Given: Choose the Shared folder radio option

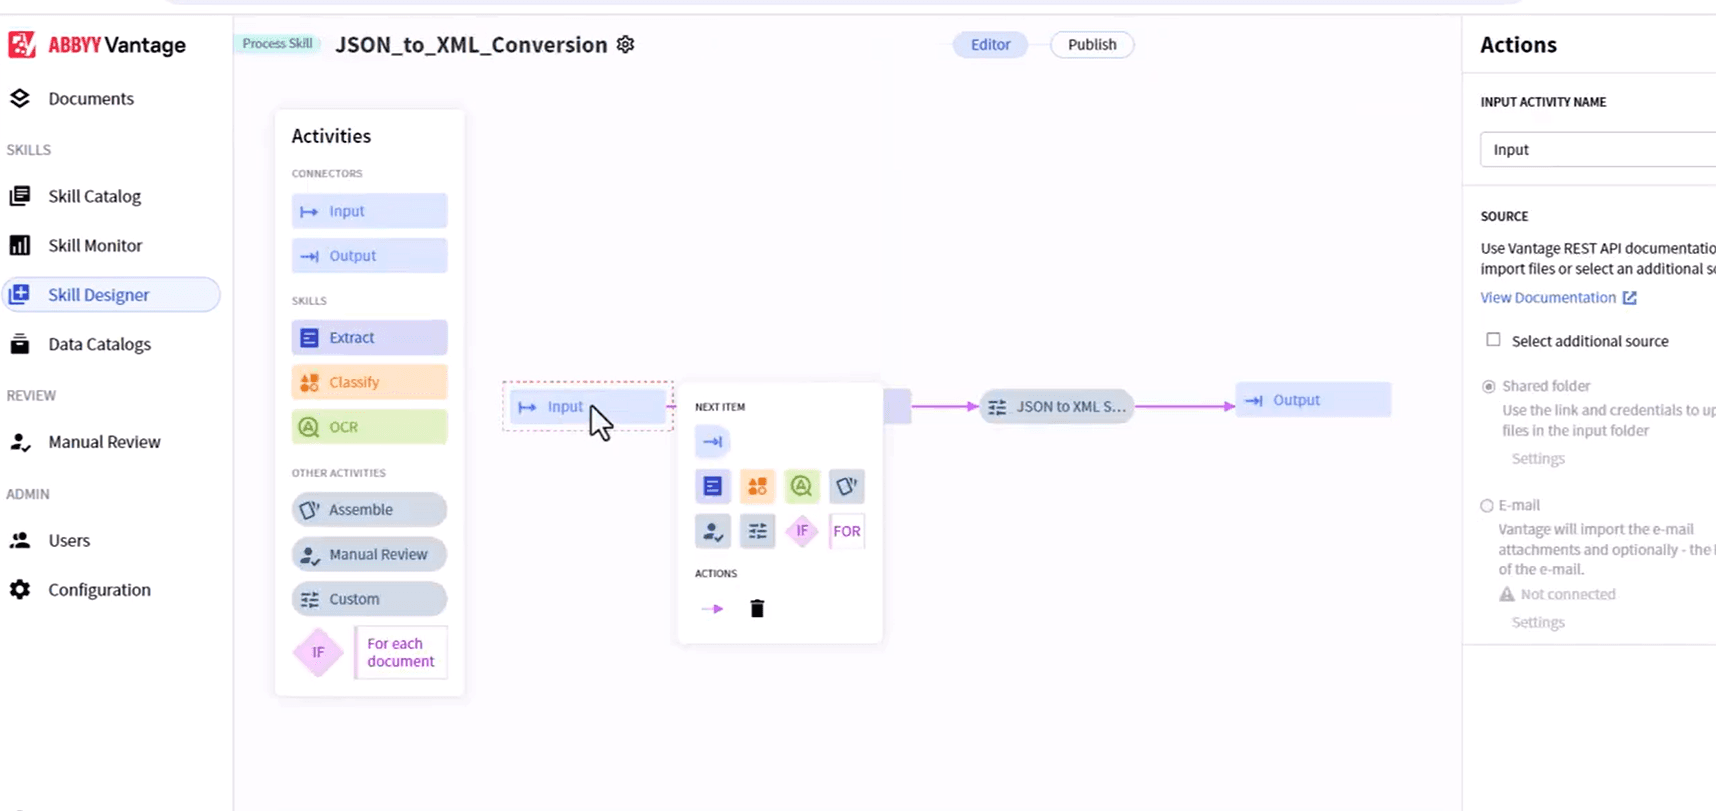Looking at the screenshot, I should (1488, 386).
